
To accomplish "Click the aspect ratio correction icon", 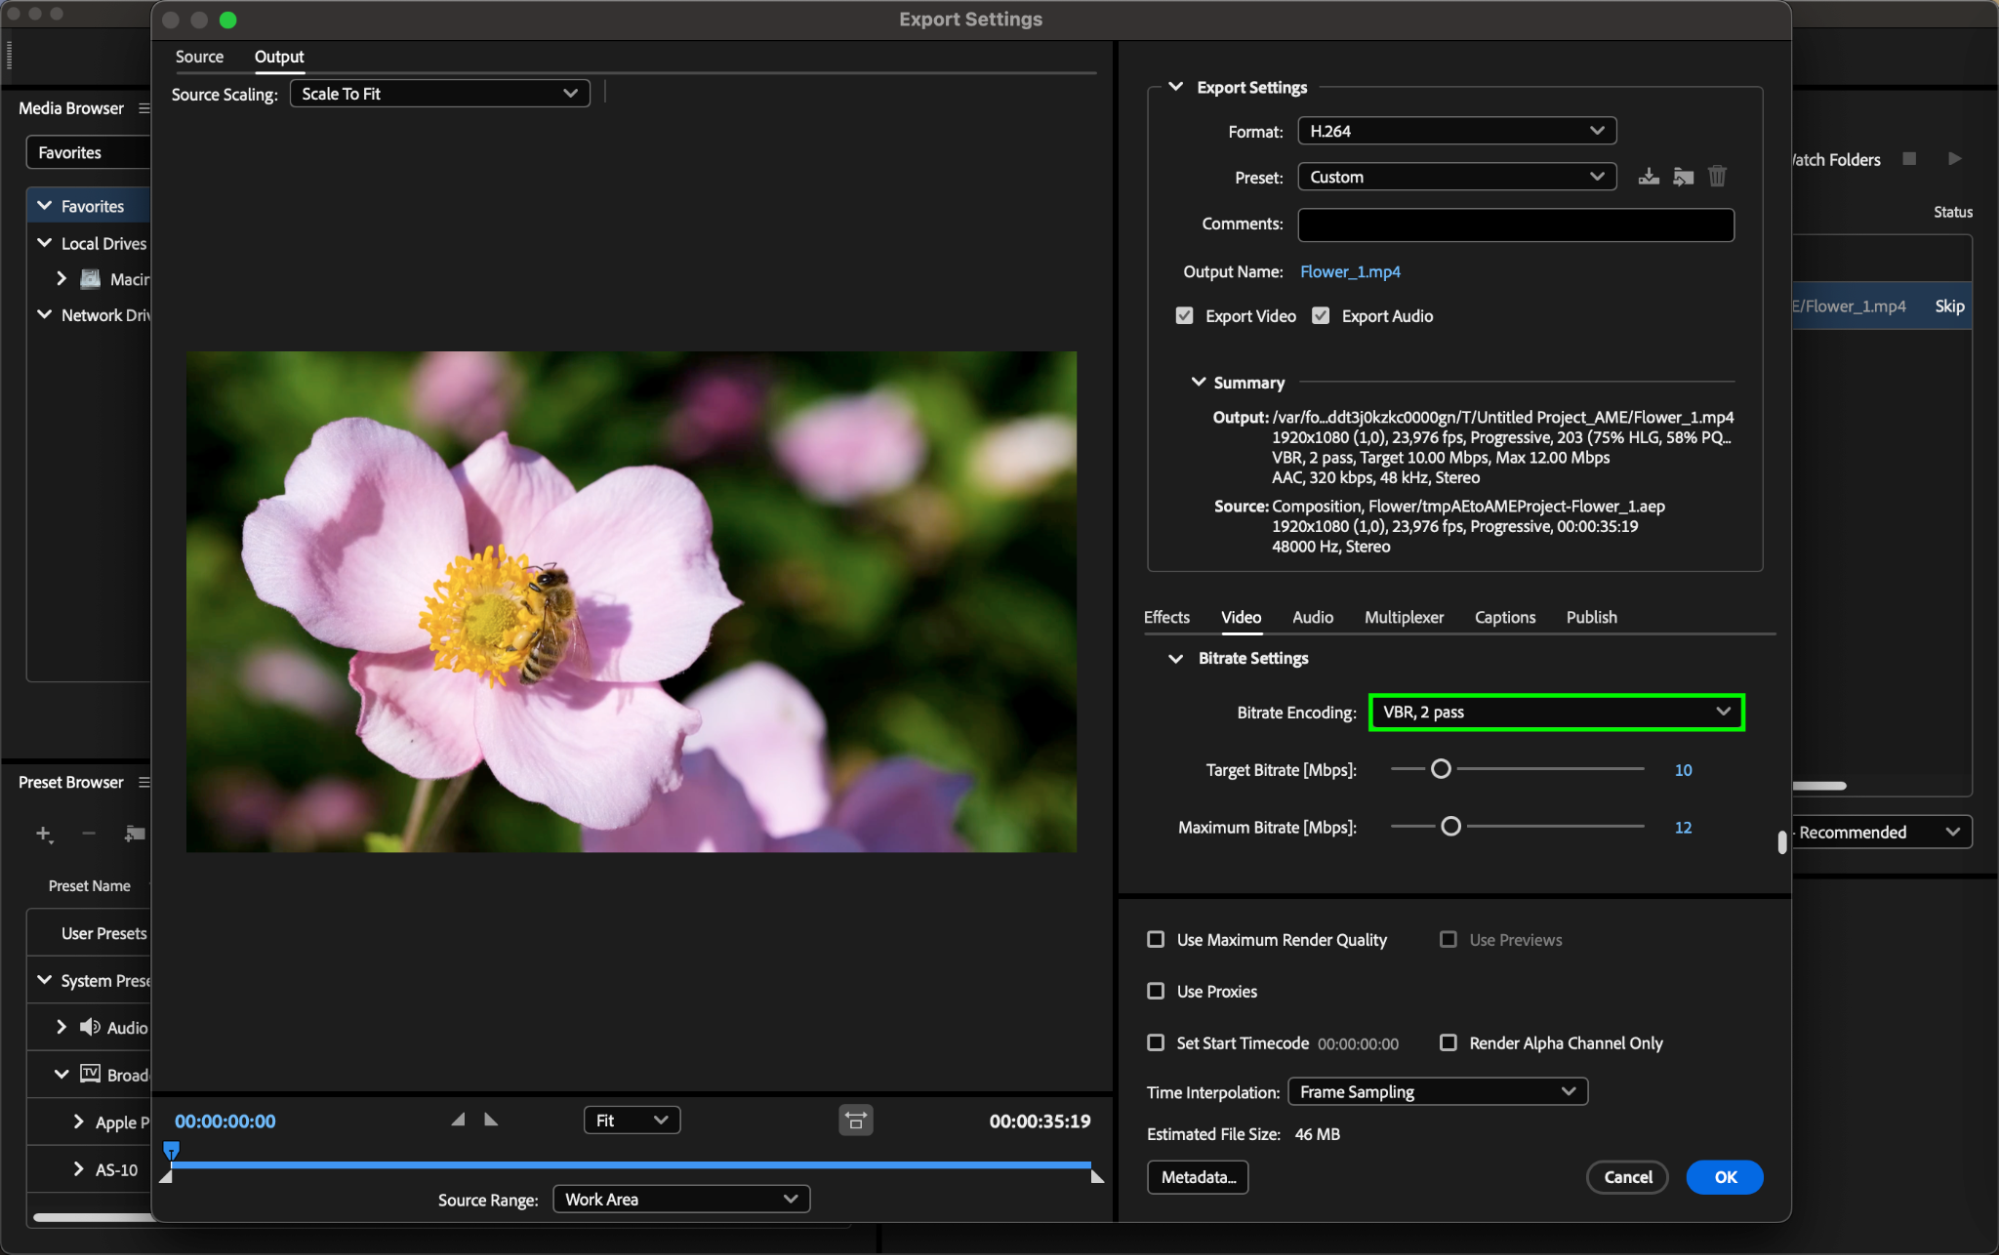I will [855, 1121].
